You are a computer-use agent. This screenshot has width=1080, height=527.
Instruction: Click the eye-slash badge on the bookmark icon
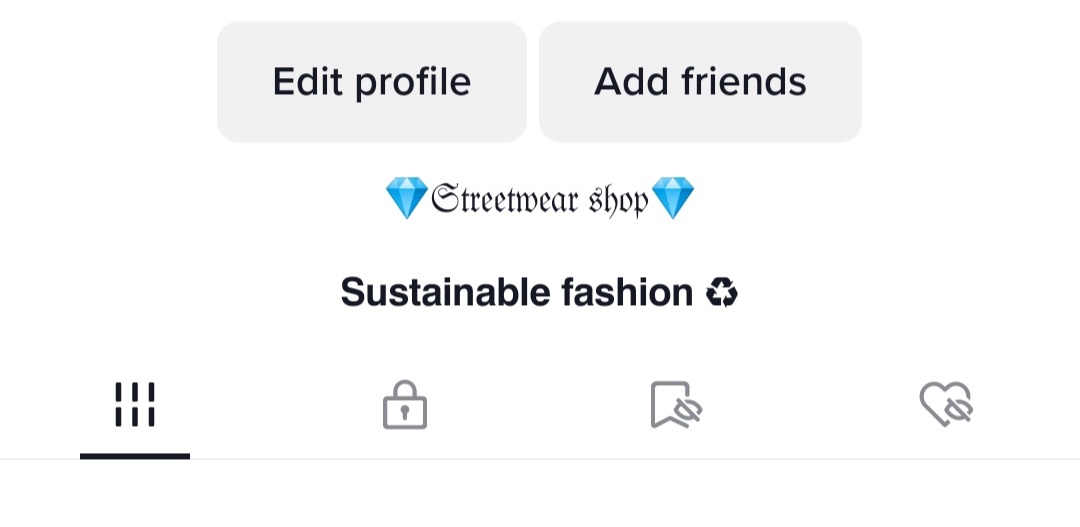pyautogui.click(x=687, y=411)
